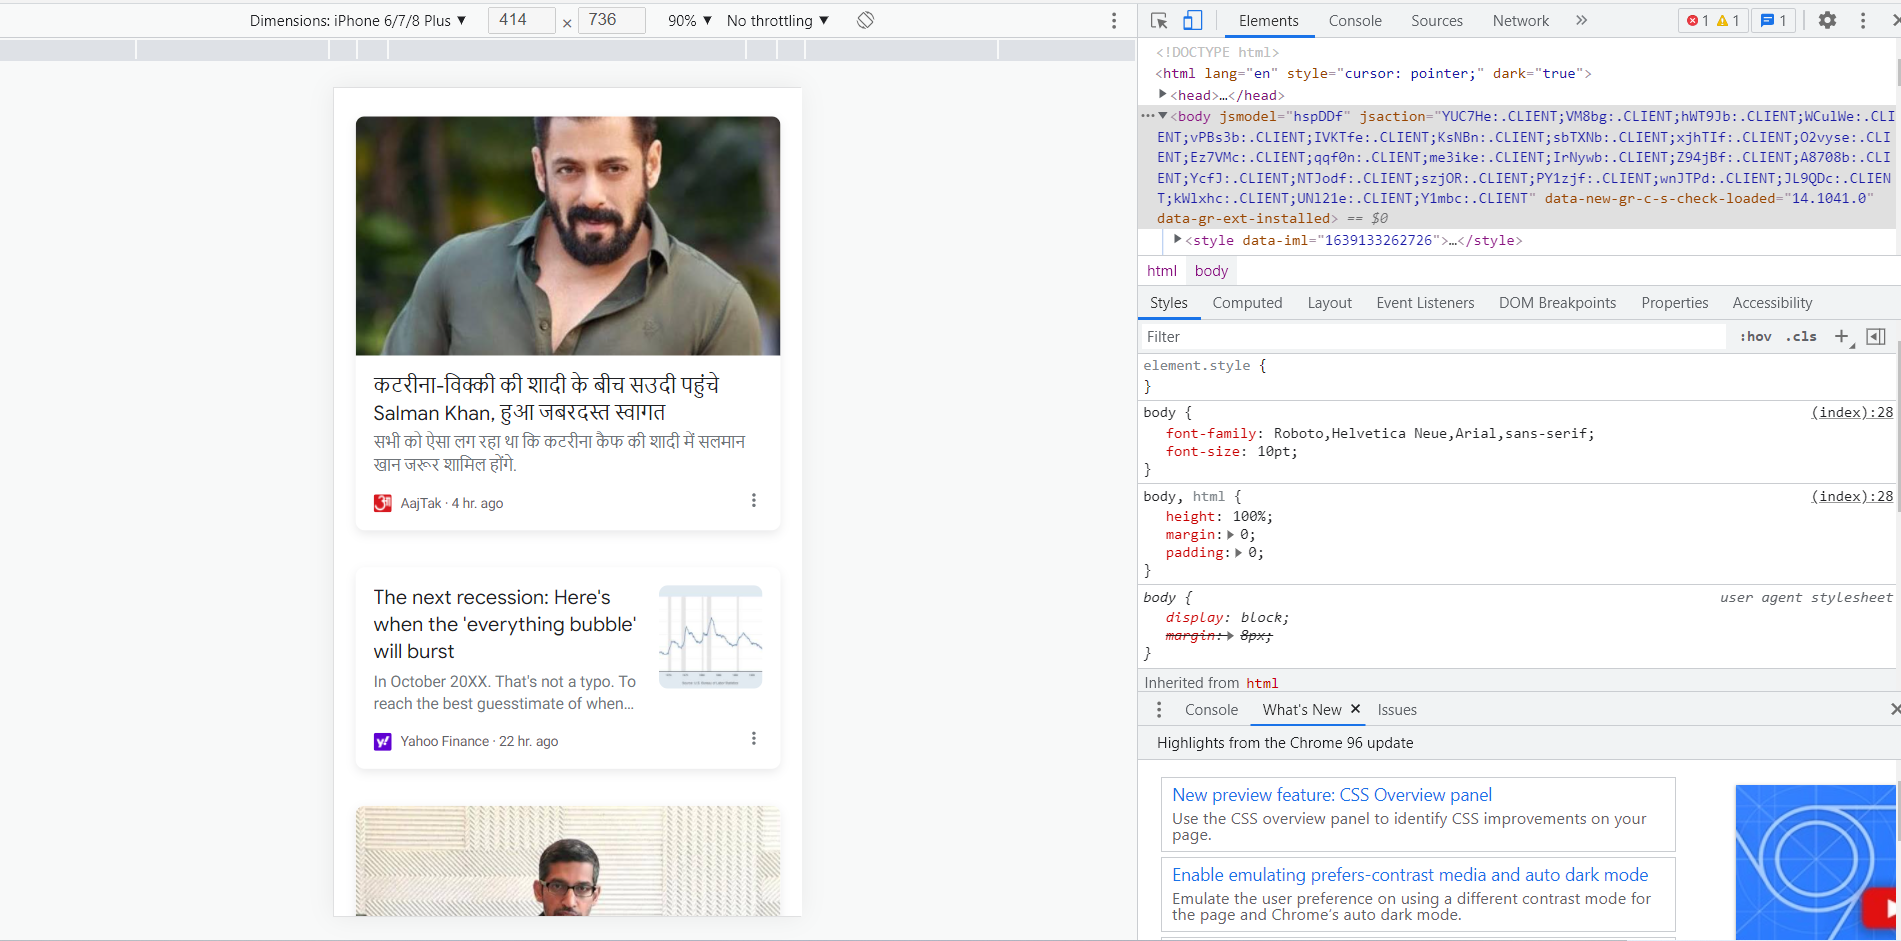Expand the head element node
1901x941 pixels.
(x=1163, y=94)
